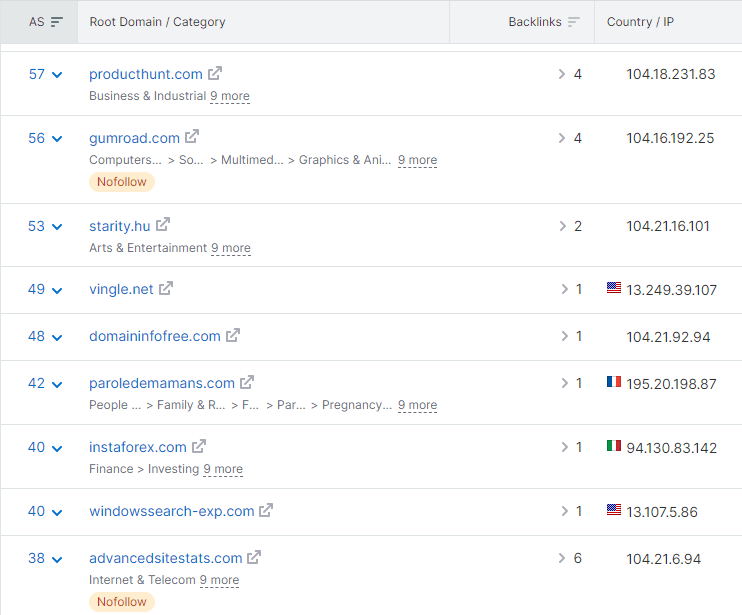The width and height of the screenshot is (742, 615).
Task: Click Business & Industrial category text
Action: [x=148, y=96]
